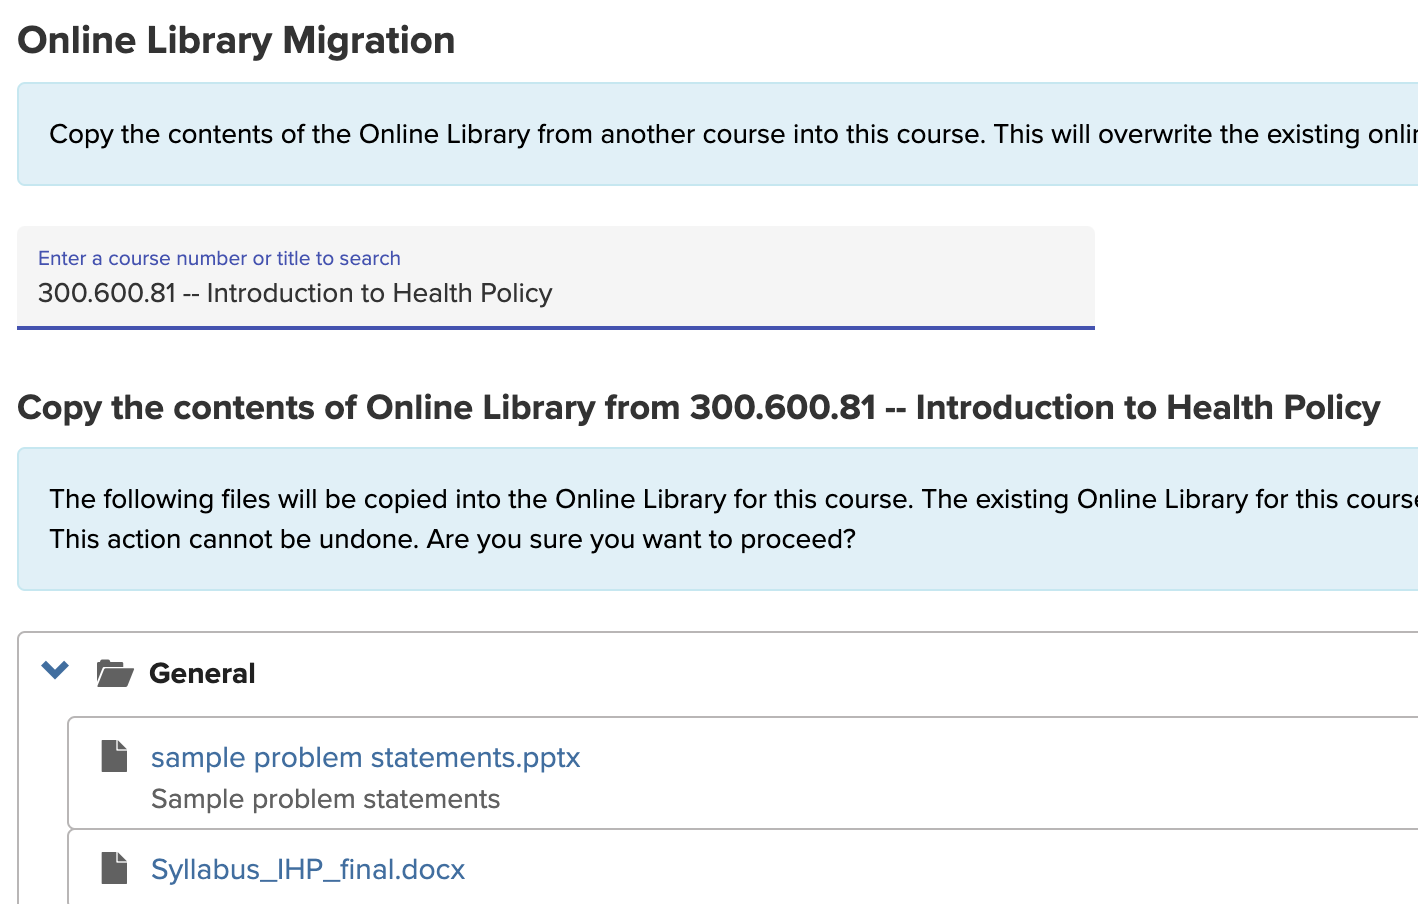Viewport: 1418px width, 904px height.
Task: Click the 'Sample problem statements' description text
Action: [x=325, y=799]
